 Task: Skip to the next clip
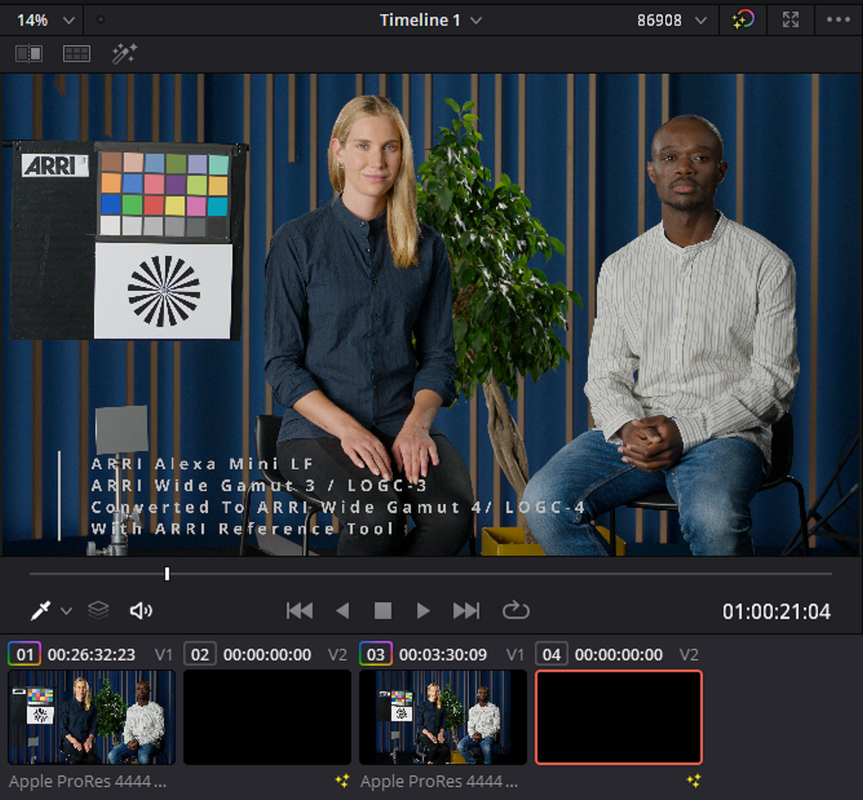point(466,611)
